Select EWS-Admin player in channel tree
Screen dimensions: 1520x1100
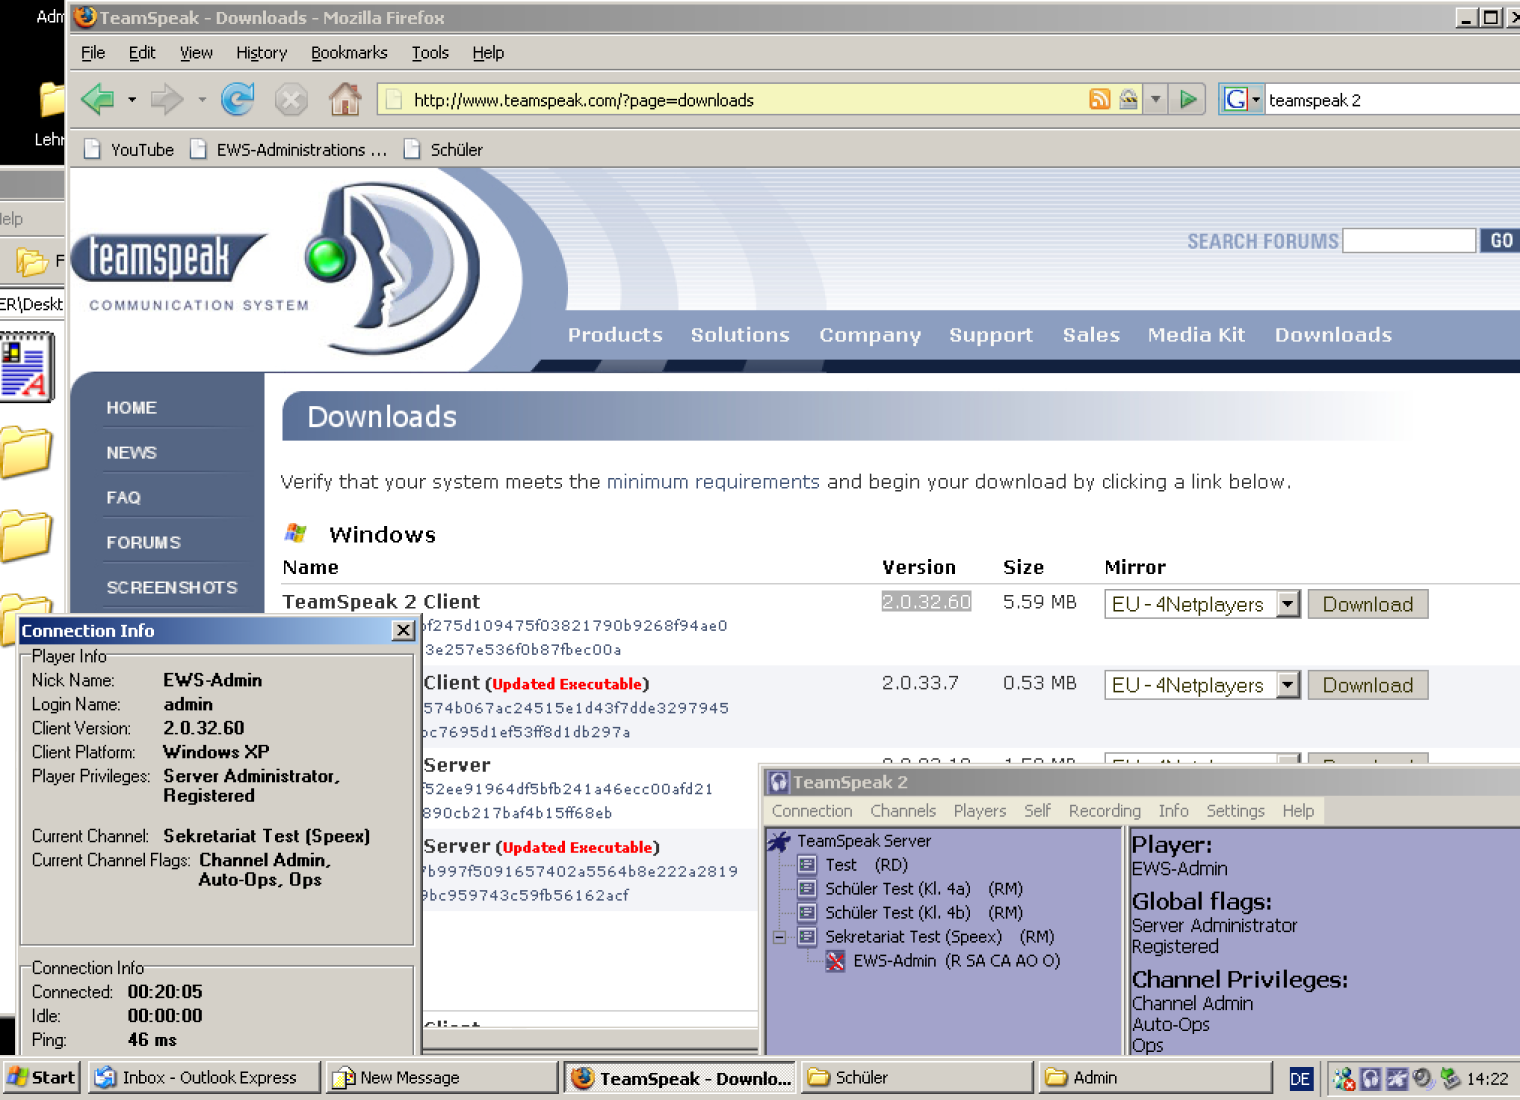pyautogui.click(x=956, y=961)
